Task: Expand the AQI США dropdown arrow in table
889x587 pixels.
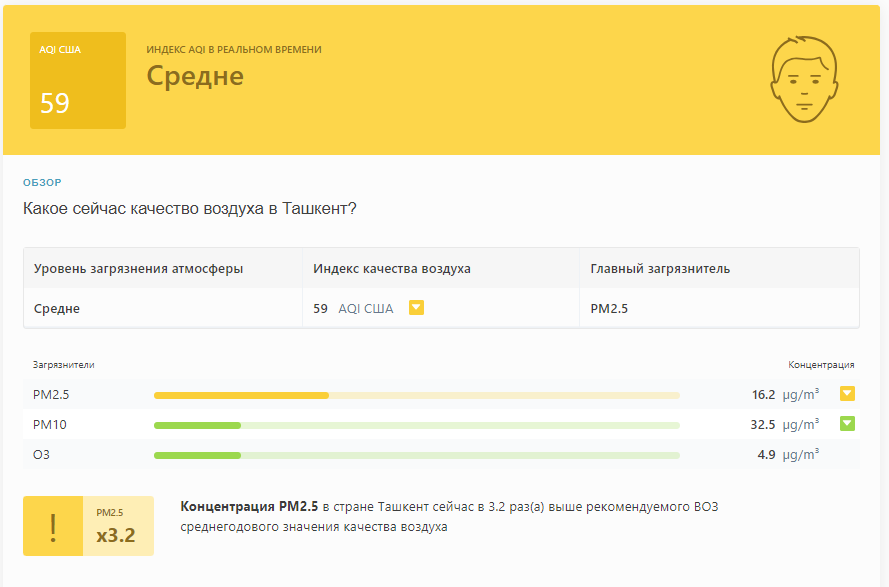Action: click(416, 307)
